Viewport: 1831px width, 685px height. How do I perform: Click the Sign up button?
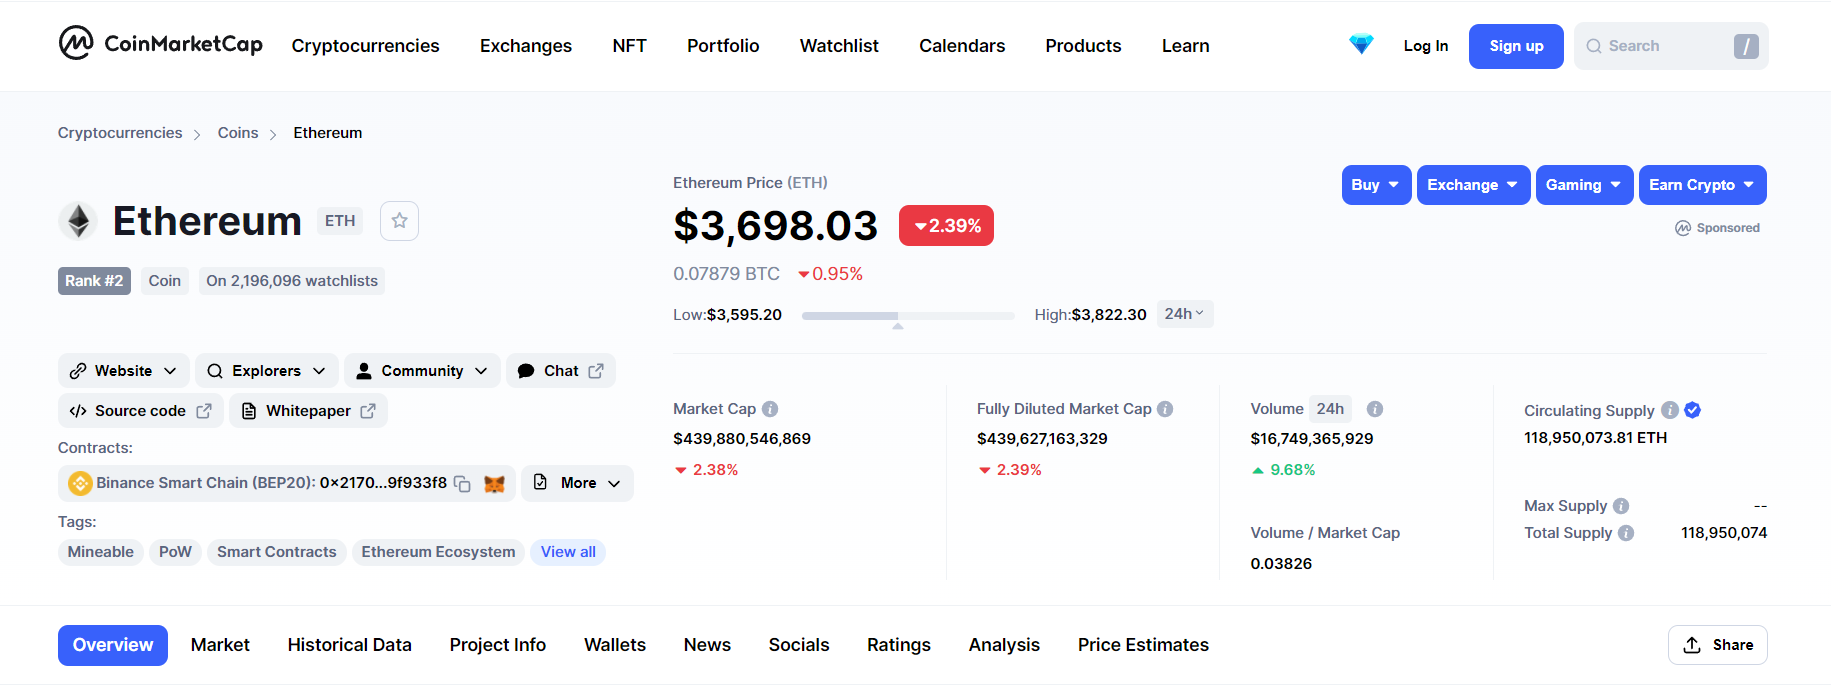click(x=1516, y=46)
